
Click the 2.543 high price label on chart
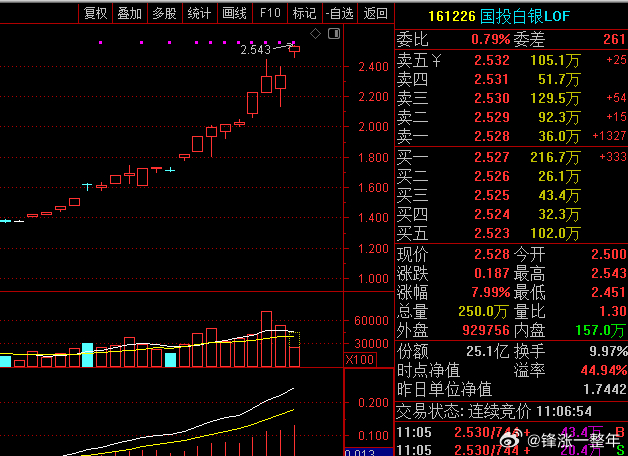coord(256,50)
